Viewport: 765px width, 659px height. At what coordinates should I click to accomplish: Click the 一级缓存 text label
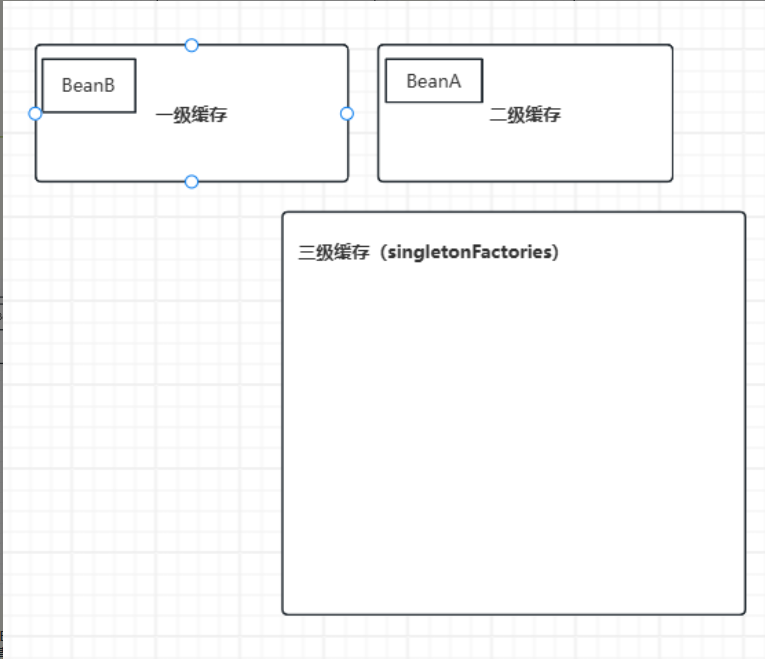(x=192, y=115)
